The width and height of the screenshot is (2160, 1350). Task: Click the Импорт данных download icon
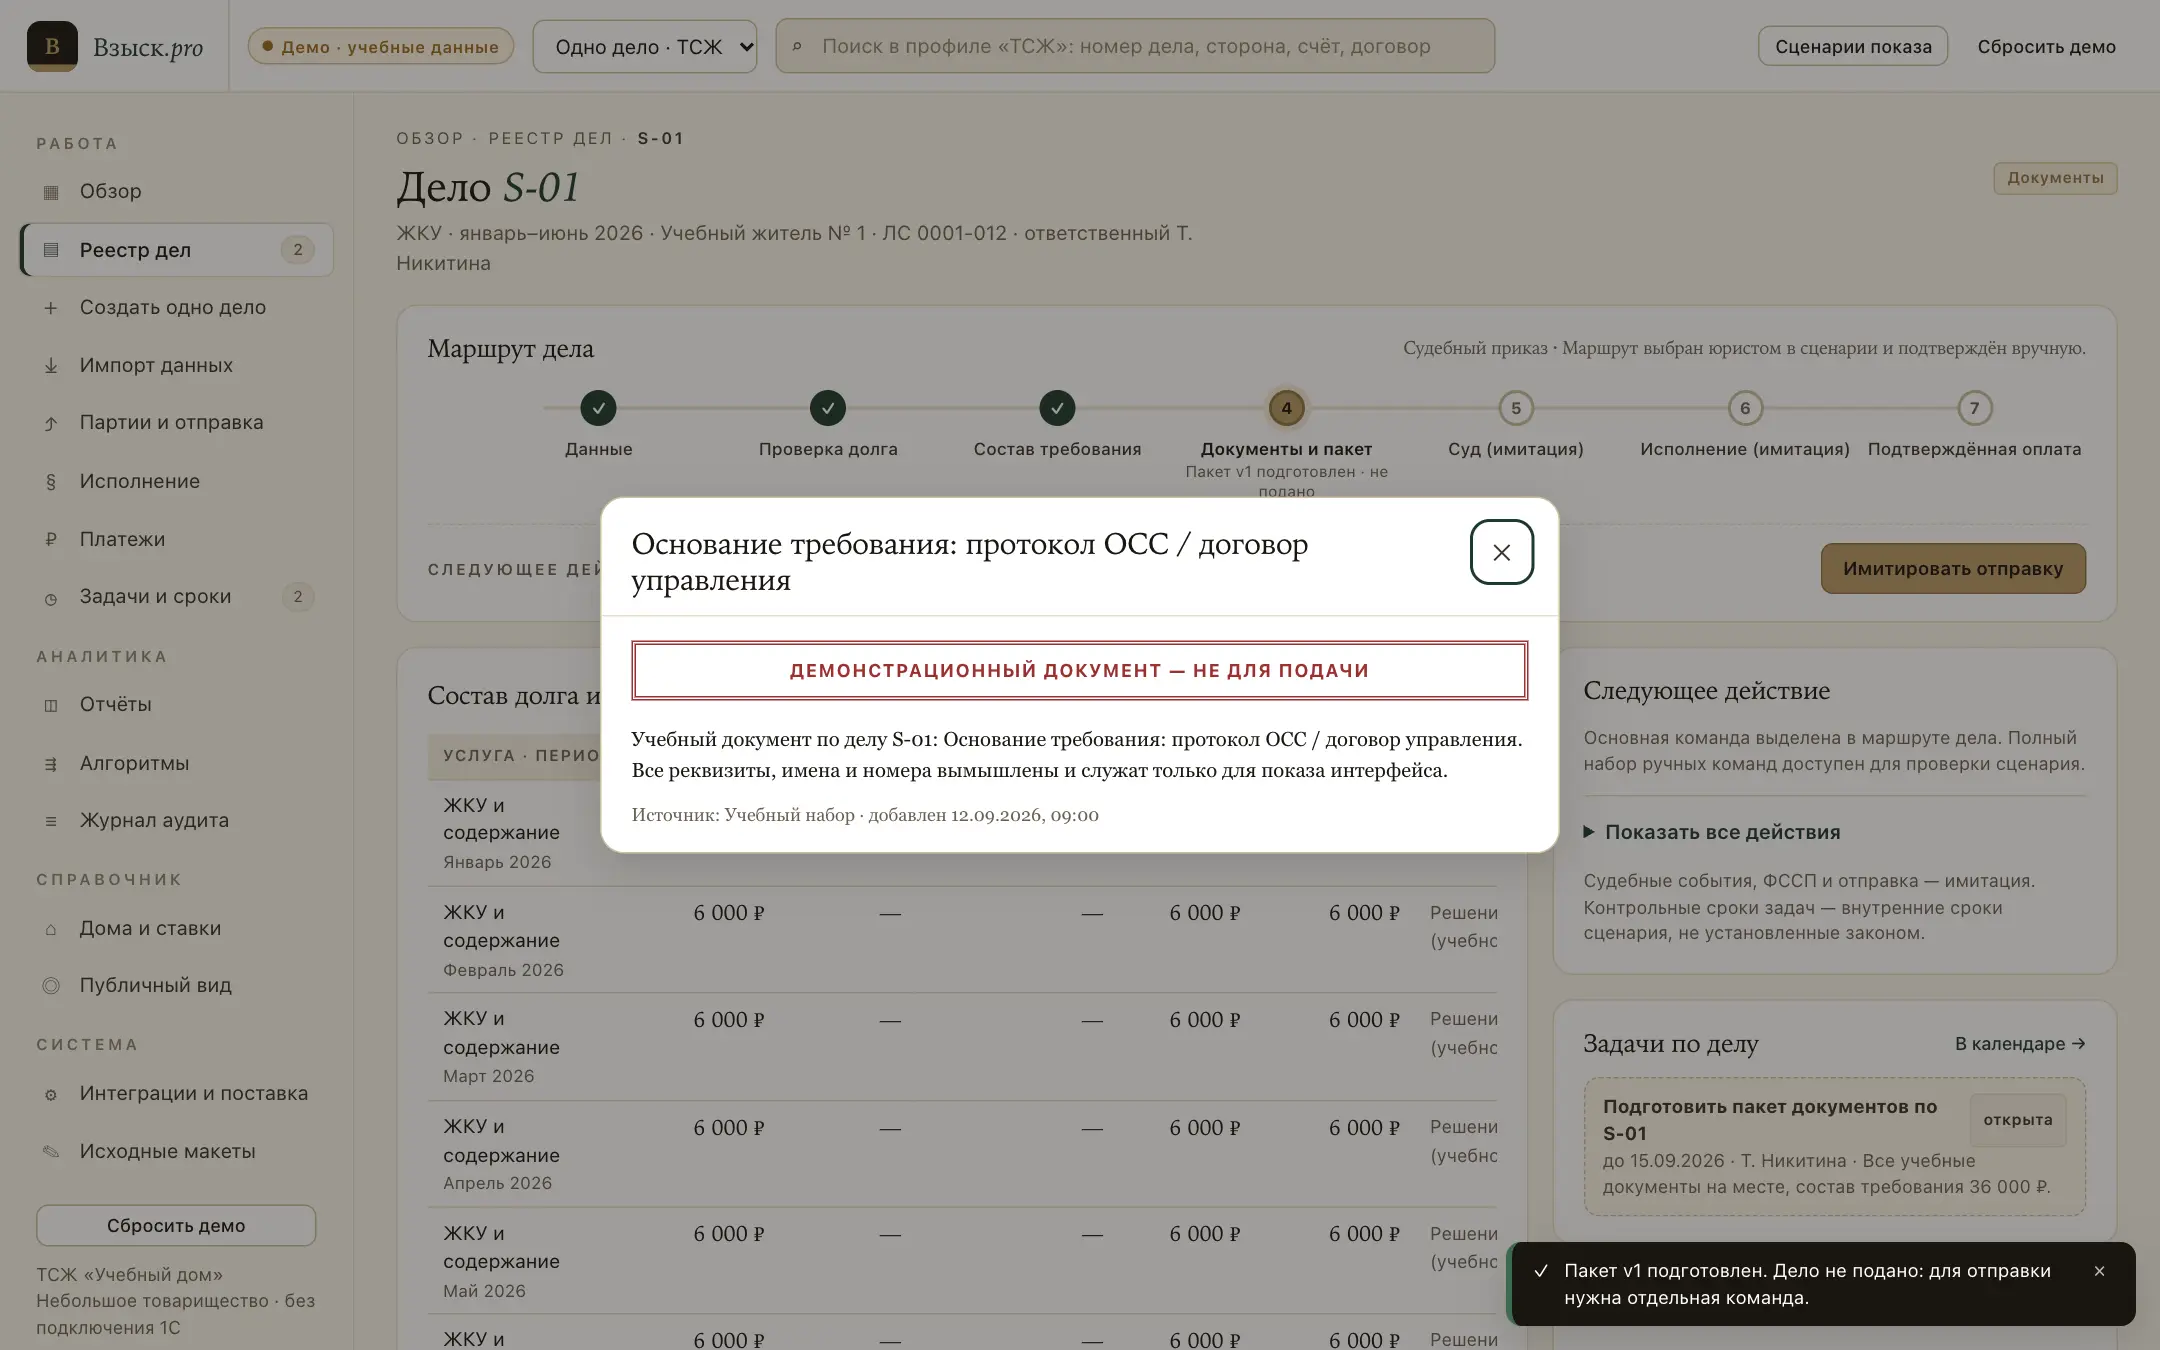[x=51, y=366]
